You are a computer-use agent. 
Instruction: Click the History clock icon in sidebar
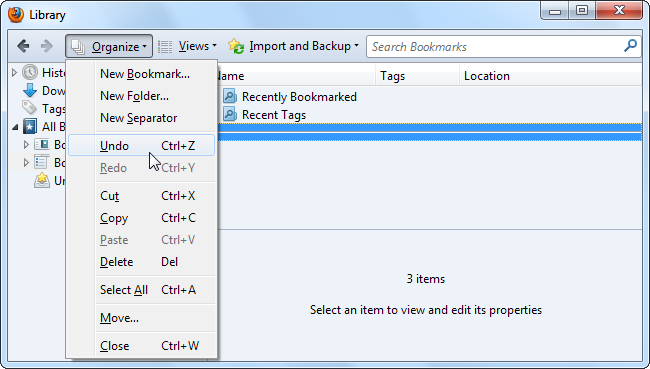click(x=30, y=73)
